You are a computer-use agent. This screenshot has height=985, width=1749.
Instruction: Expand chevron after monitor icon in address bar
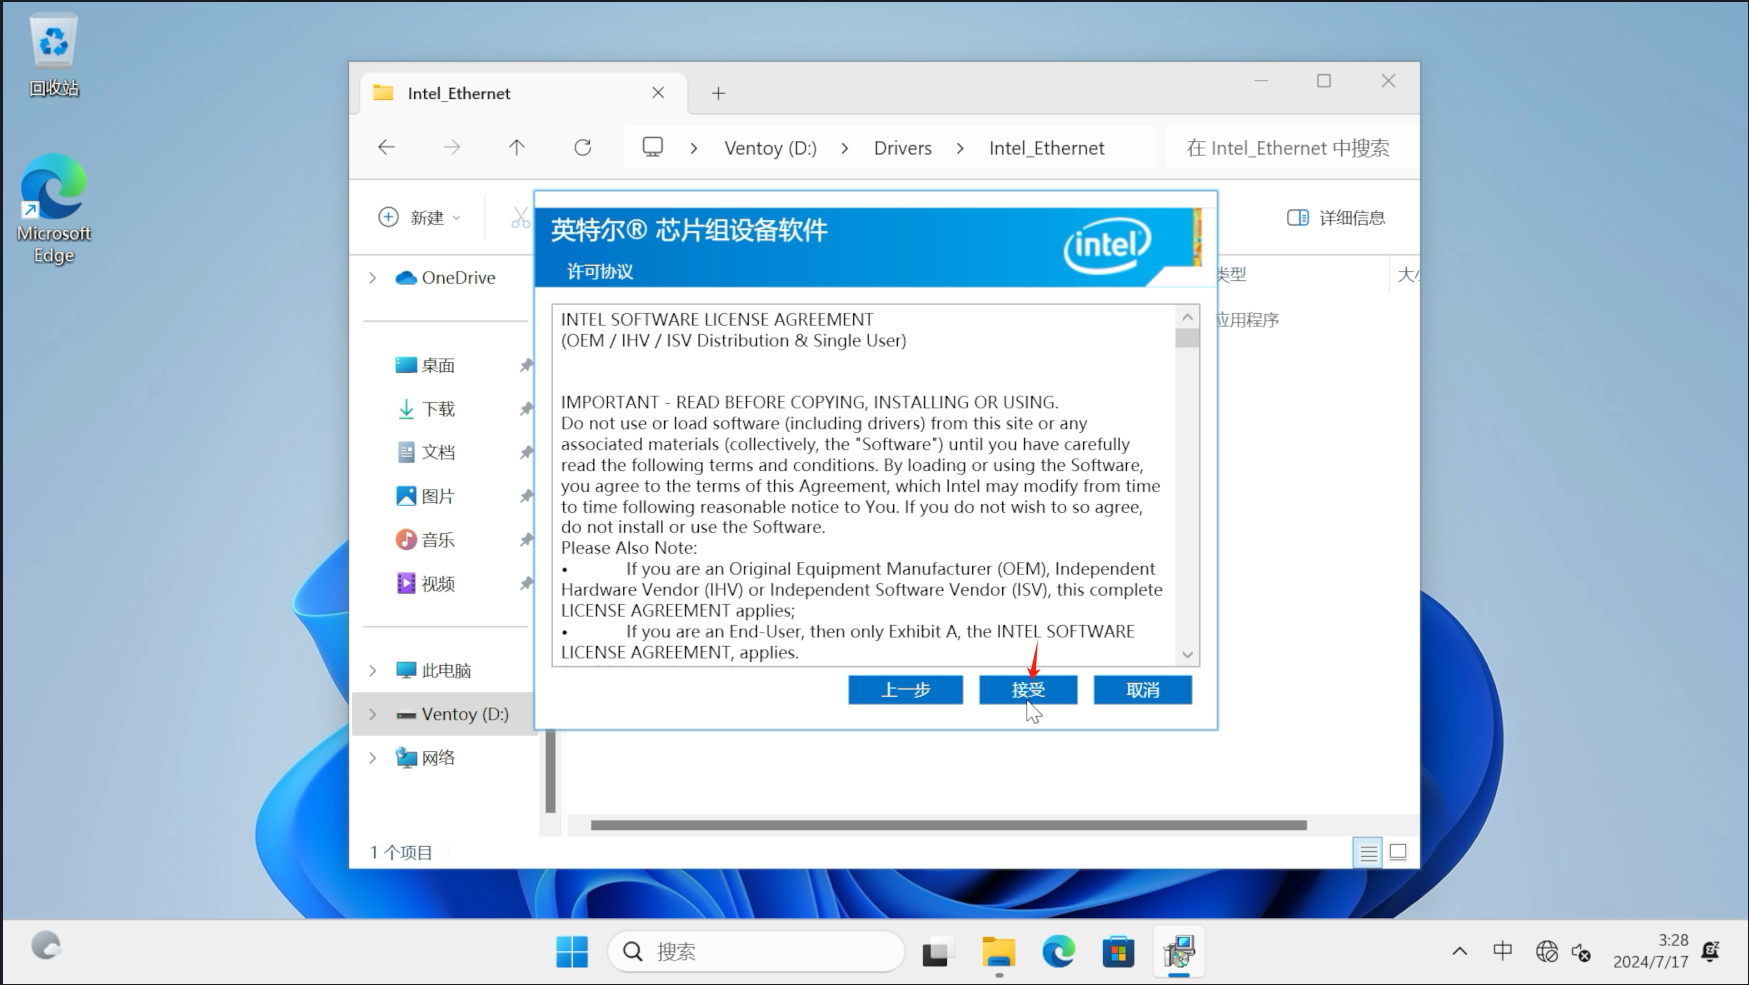694,148
